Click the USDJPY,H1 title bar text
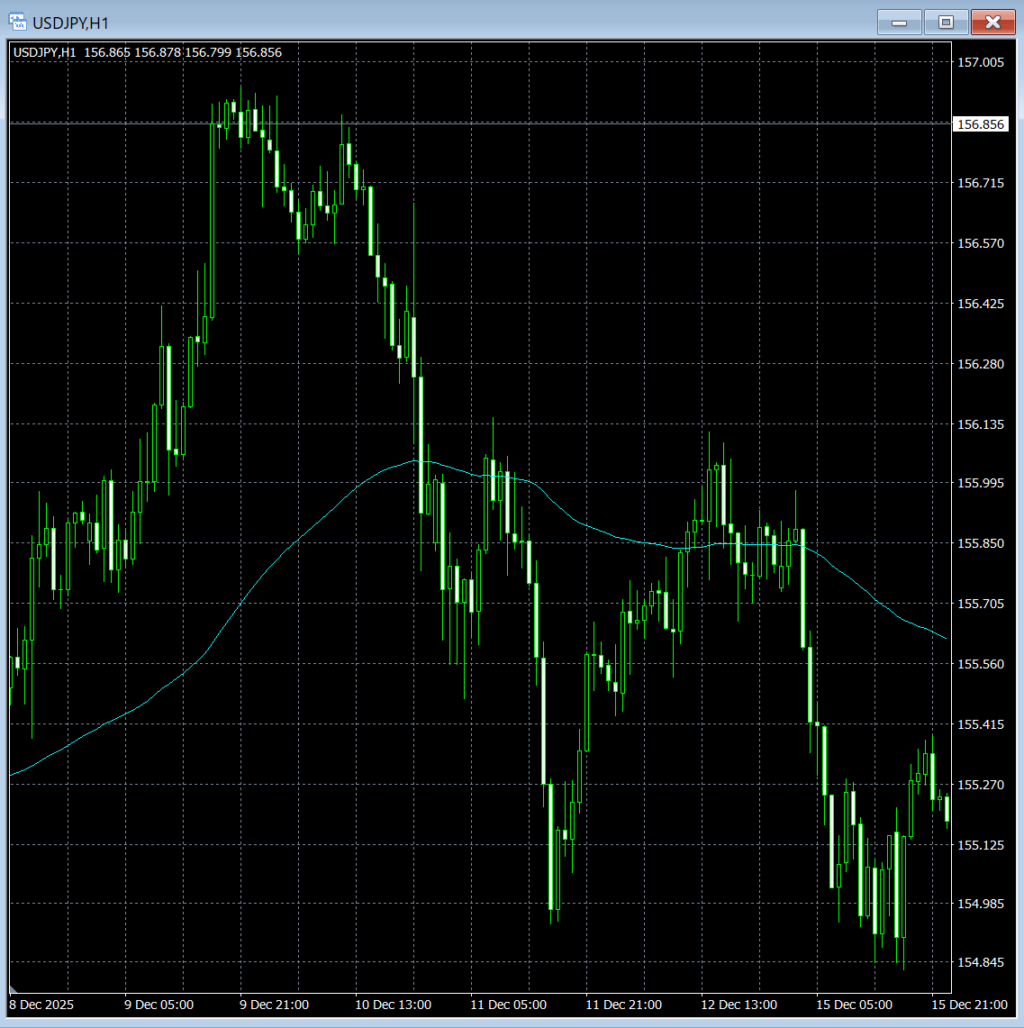This screenshot has height=1028, width=1024. (x=70, y=22)
